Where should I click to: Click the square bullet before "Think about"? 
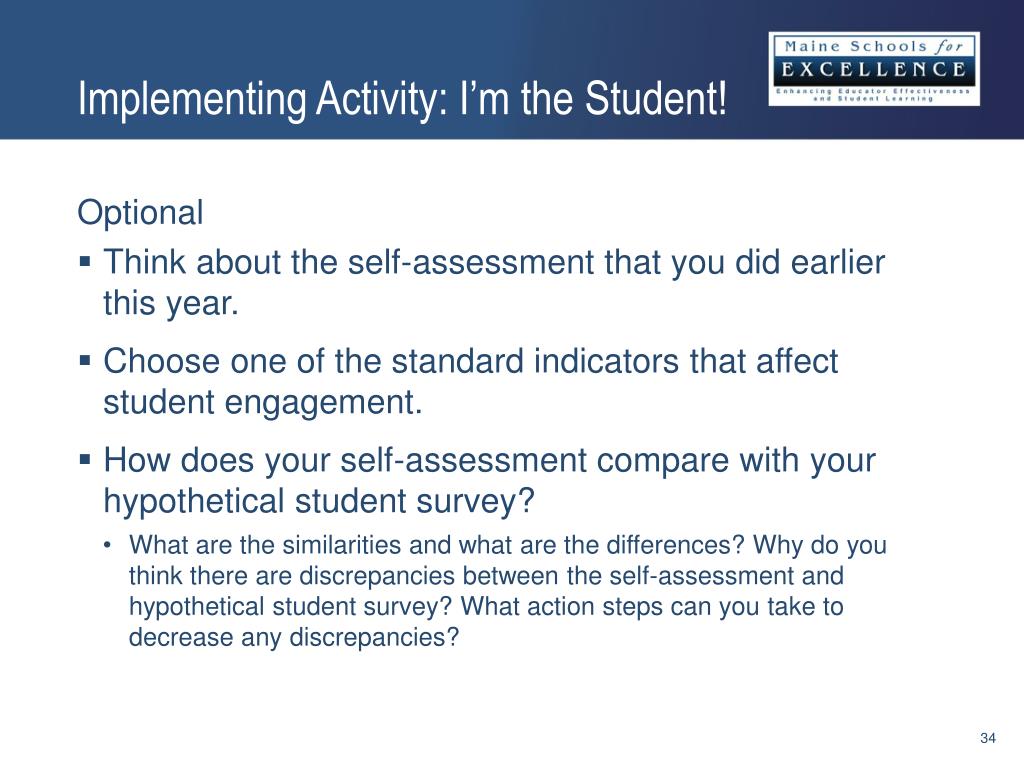[85, 264]
